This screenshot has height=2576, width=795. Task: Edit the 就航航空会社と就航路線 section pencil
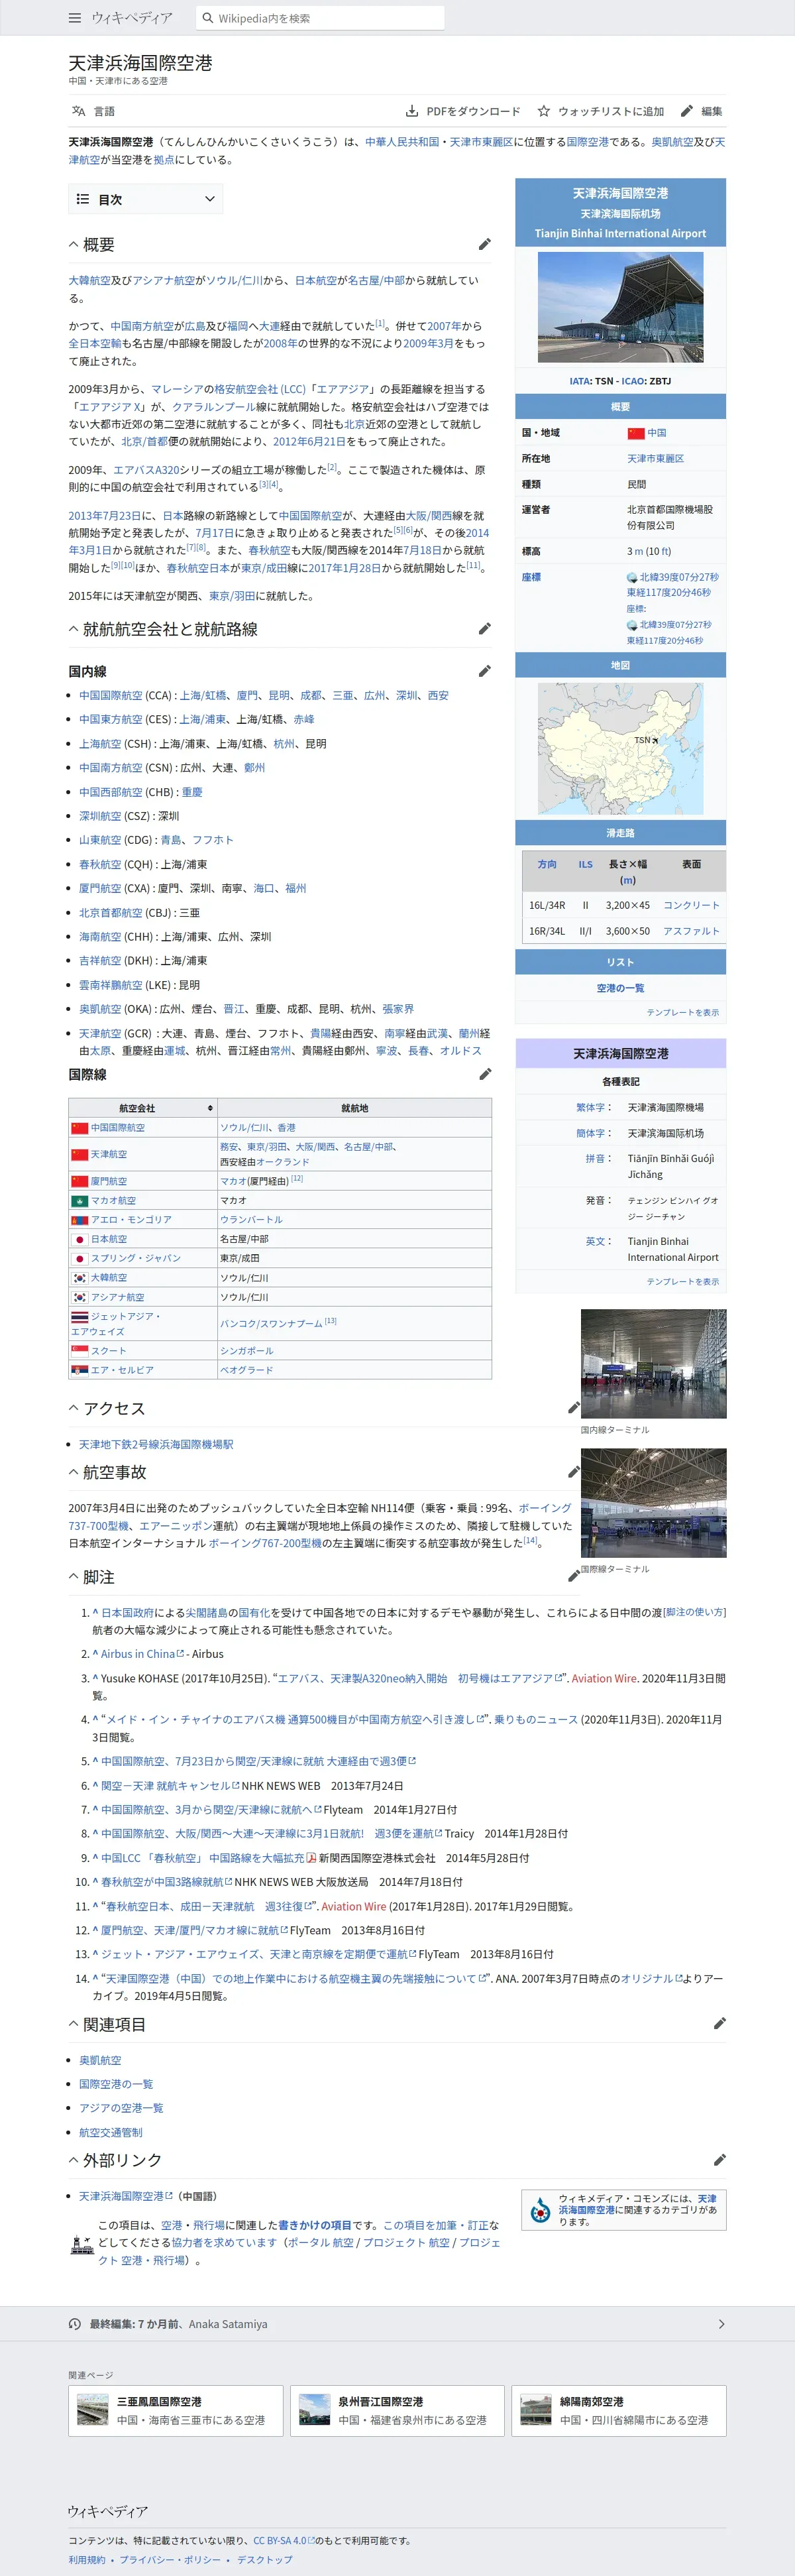click(x=484, y=629)
